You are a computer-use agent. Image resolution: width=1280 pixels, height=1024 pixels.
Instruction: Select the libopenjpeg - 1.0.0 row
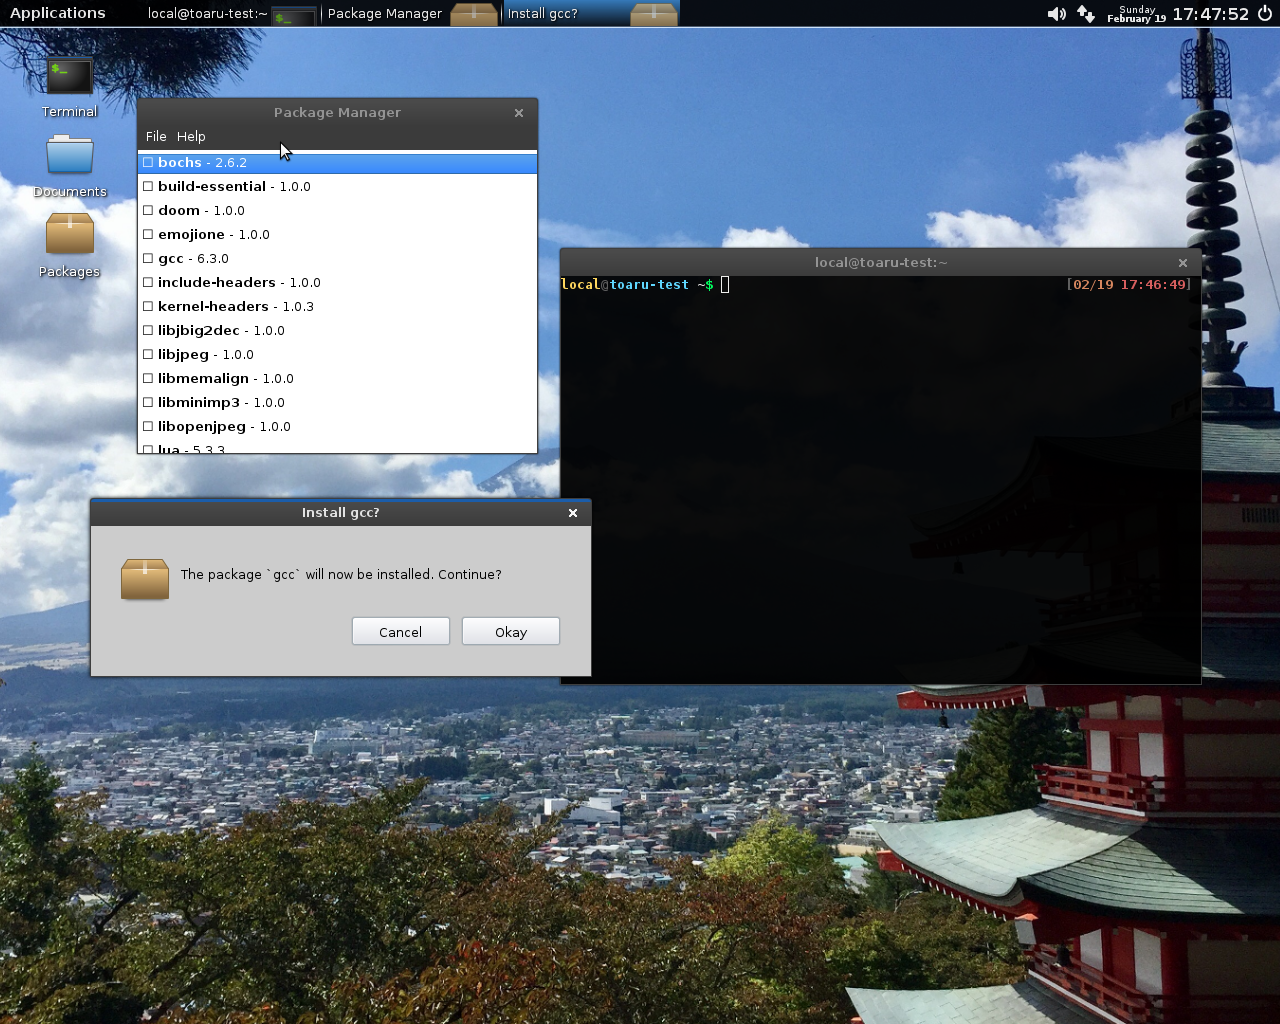(338, 426)
